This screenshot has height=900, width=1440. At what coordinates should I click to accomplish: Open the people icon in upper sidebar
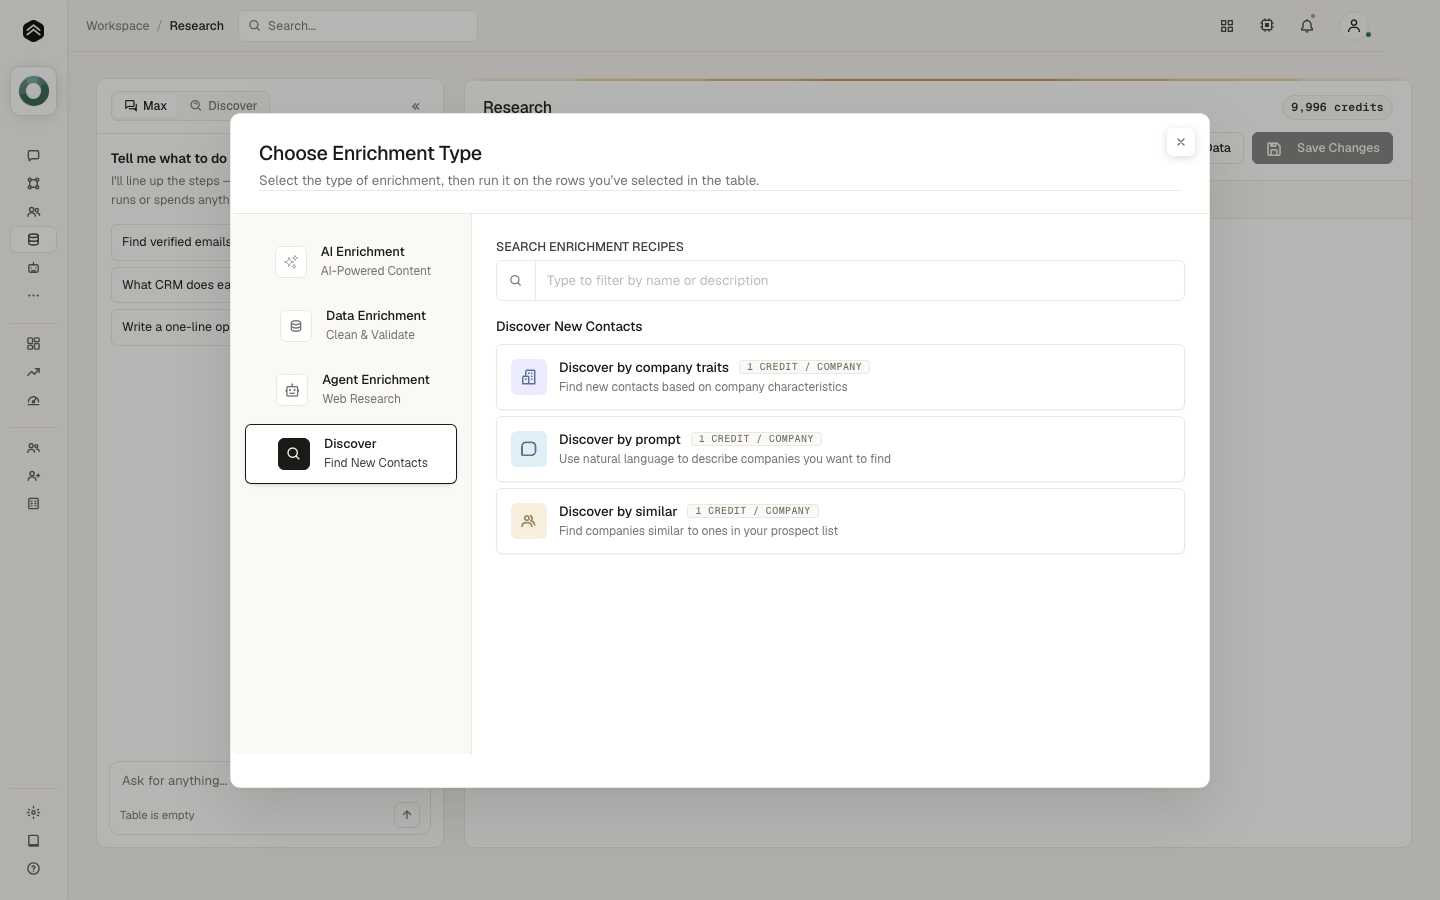pyautogui.click(x=33, y=212)
